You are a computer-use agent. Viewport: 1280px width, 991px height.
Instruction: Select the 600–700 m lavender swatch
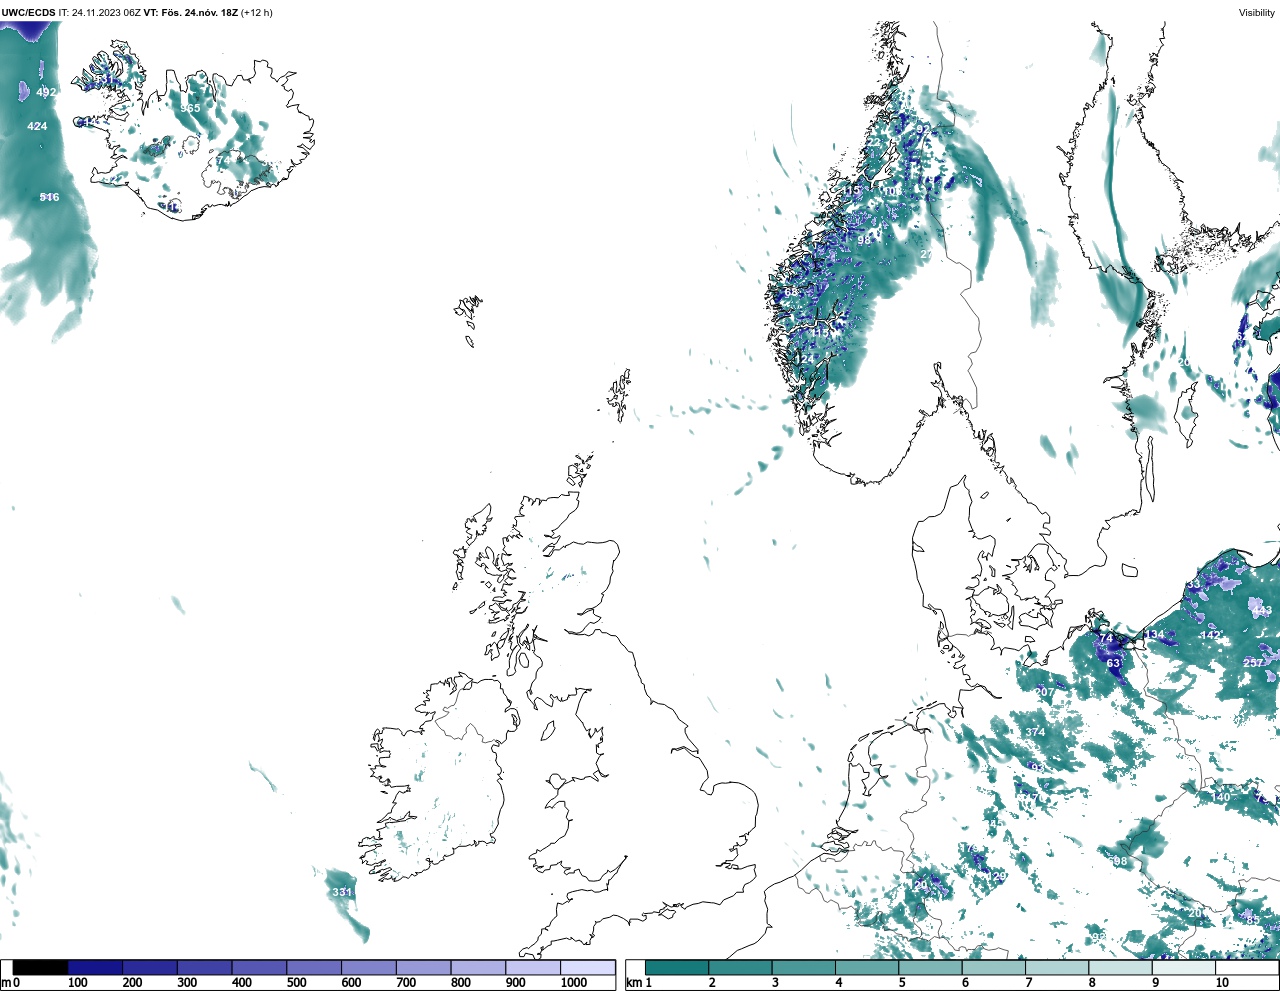tap(369, 968)
